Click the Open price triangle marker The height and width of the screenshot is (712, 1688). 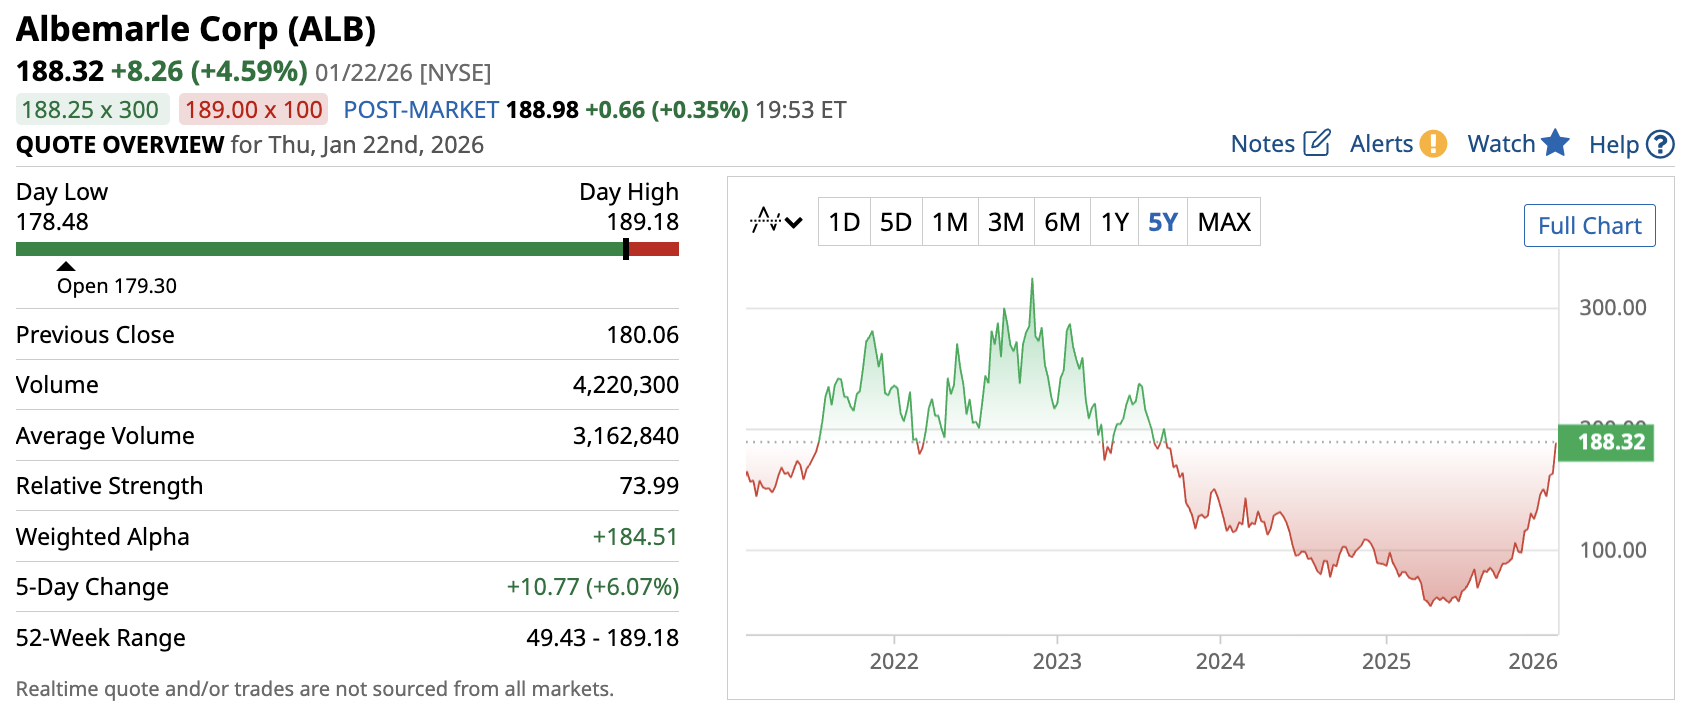coord(66,266)
